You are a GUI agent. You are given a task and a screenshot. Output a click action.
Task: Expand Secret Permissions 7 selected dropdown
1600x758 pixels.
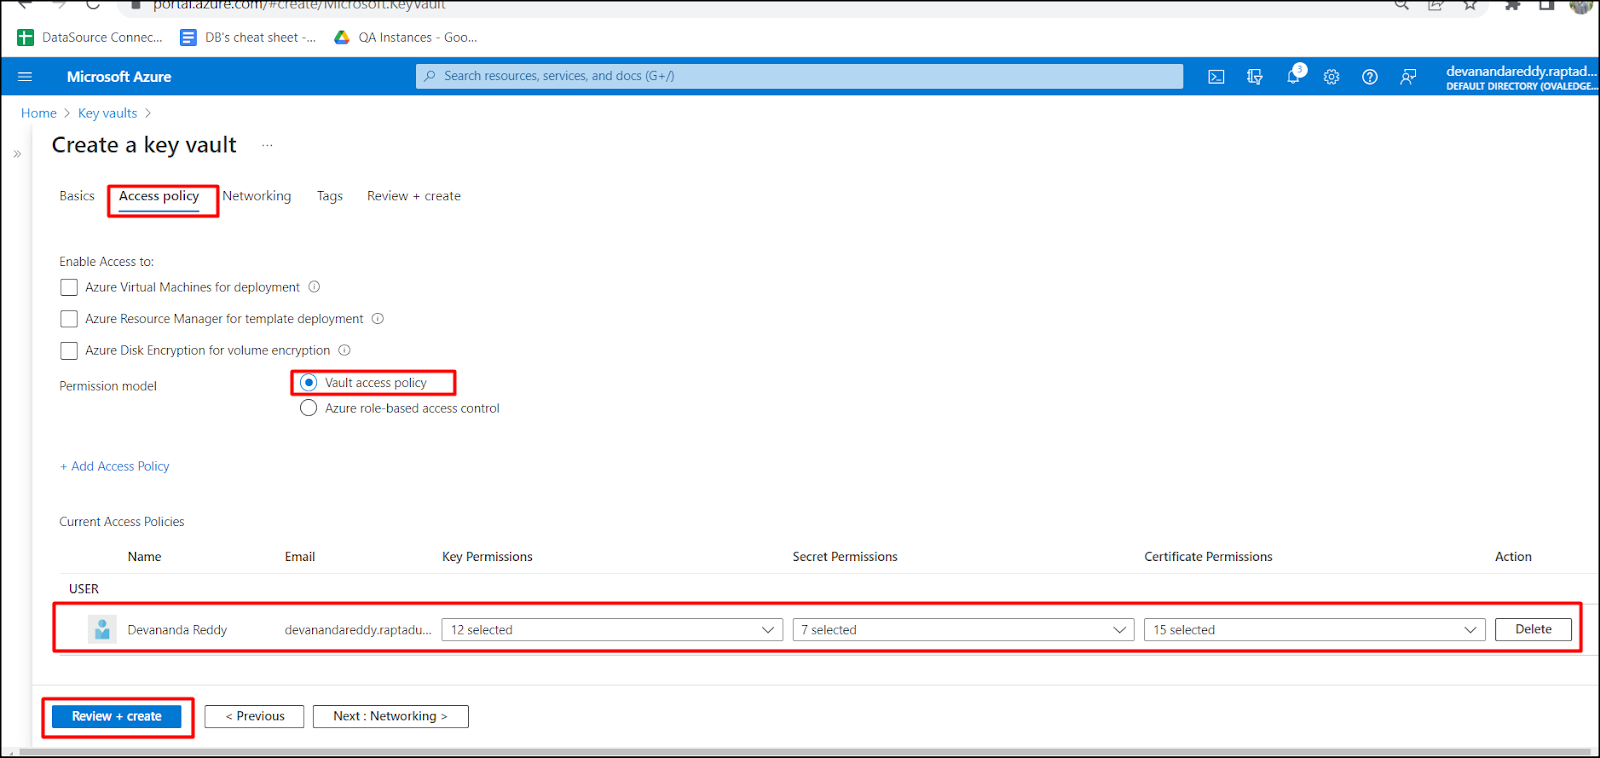click(x=963, y=630)
